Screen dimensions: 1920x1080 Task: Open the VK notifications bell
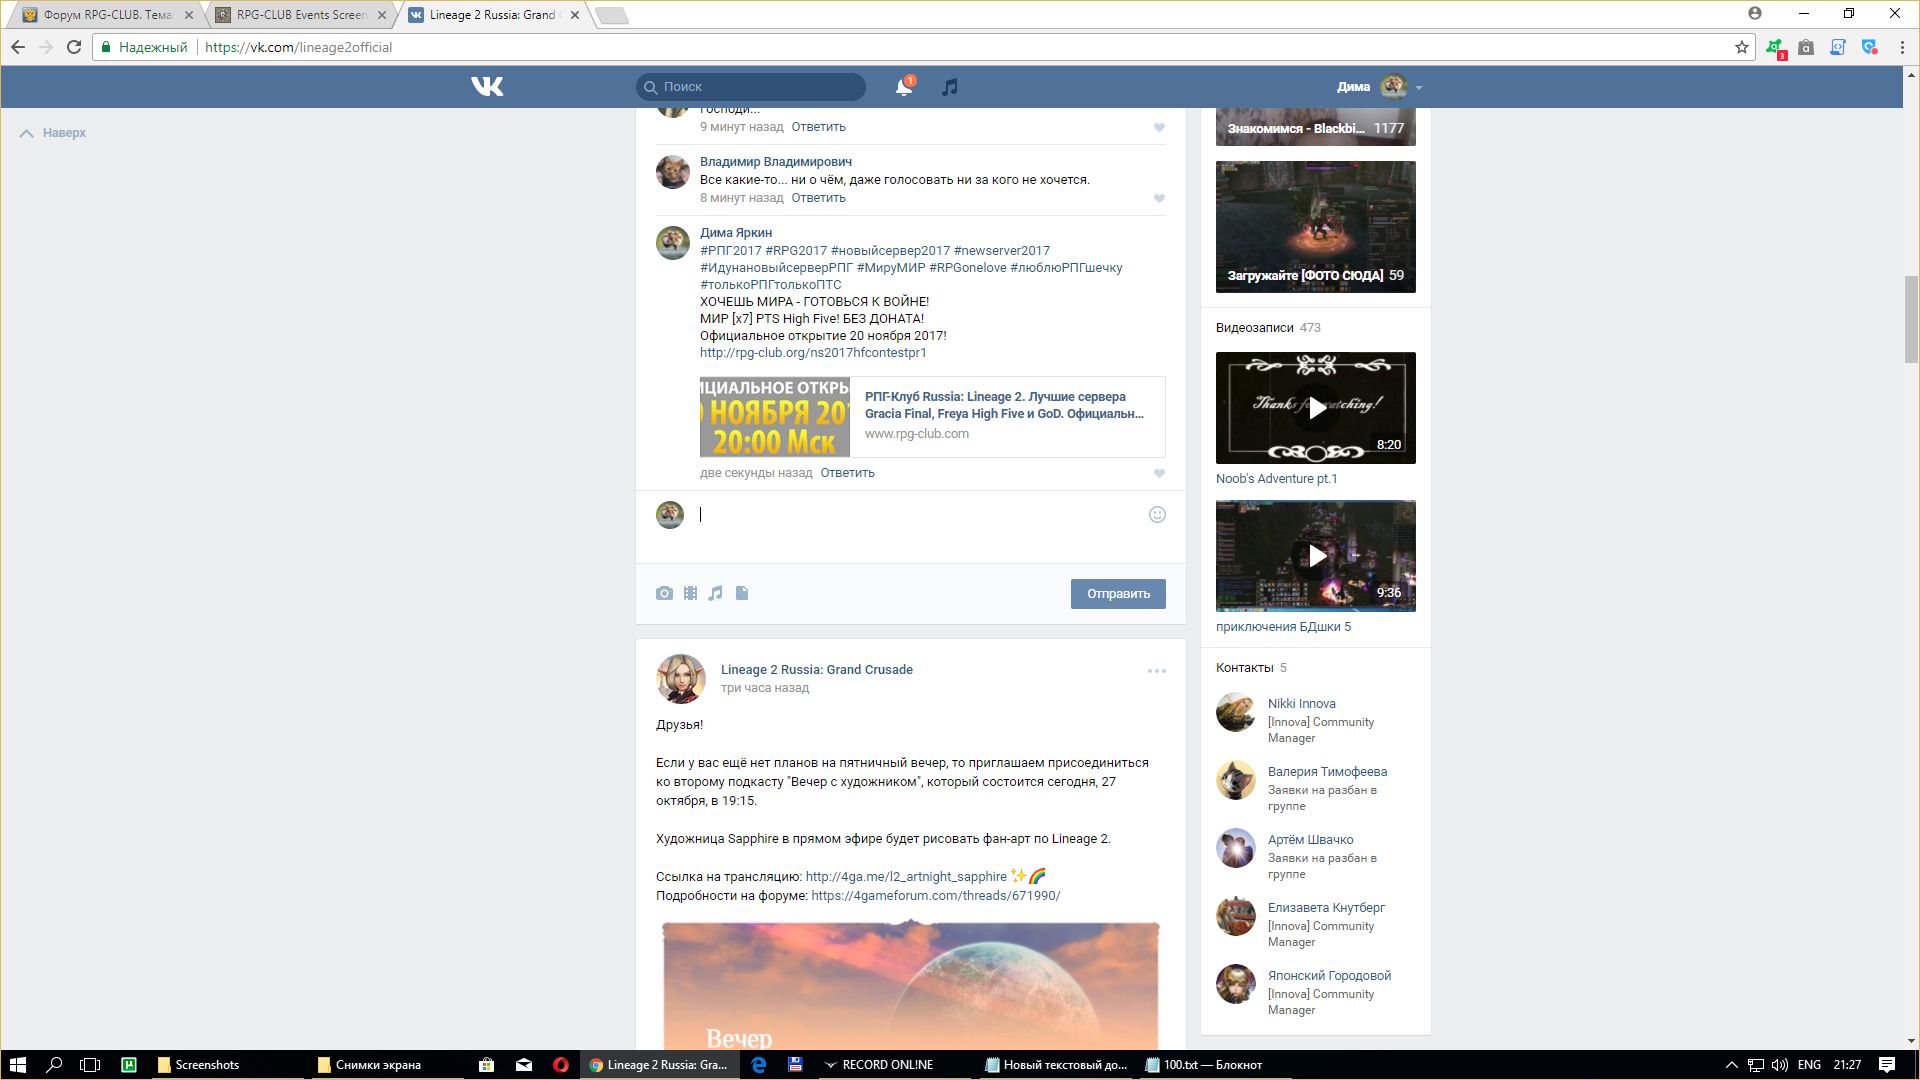[x=903, y=87]
